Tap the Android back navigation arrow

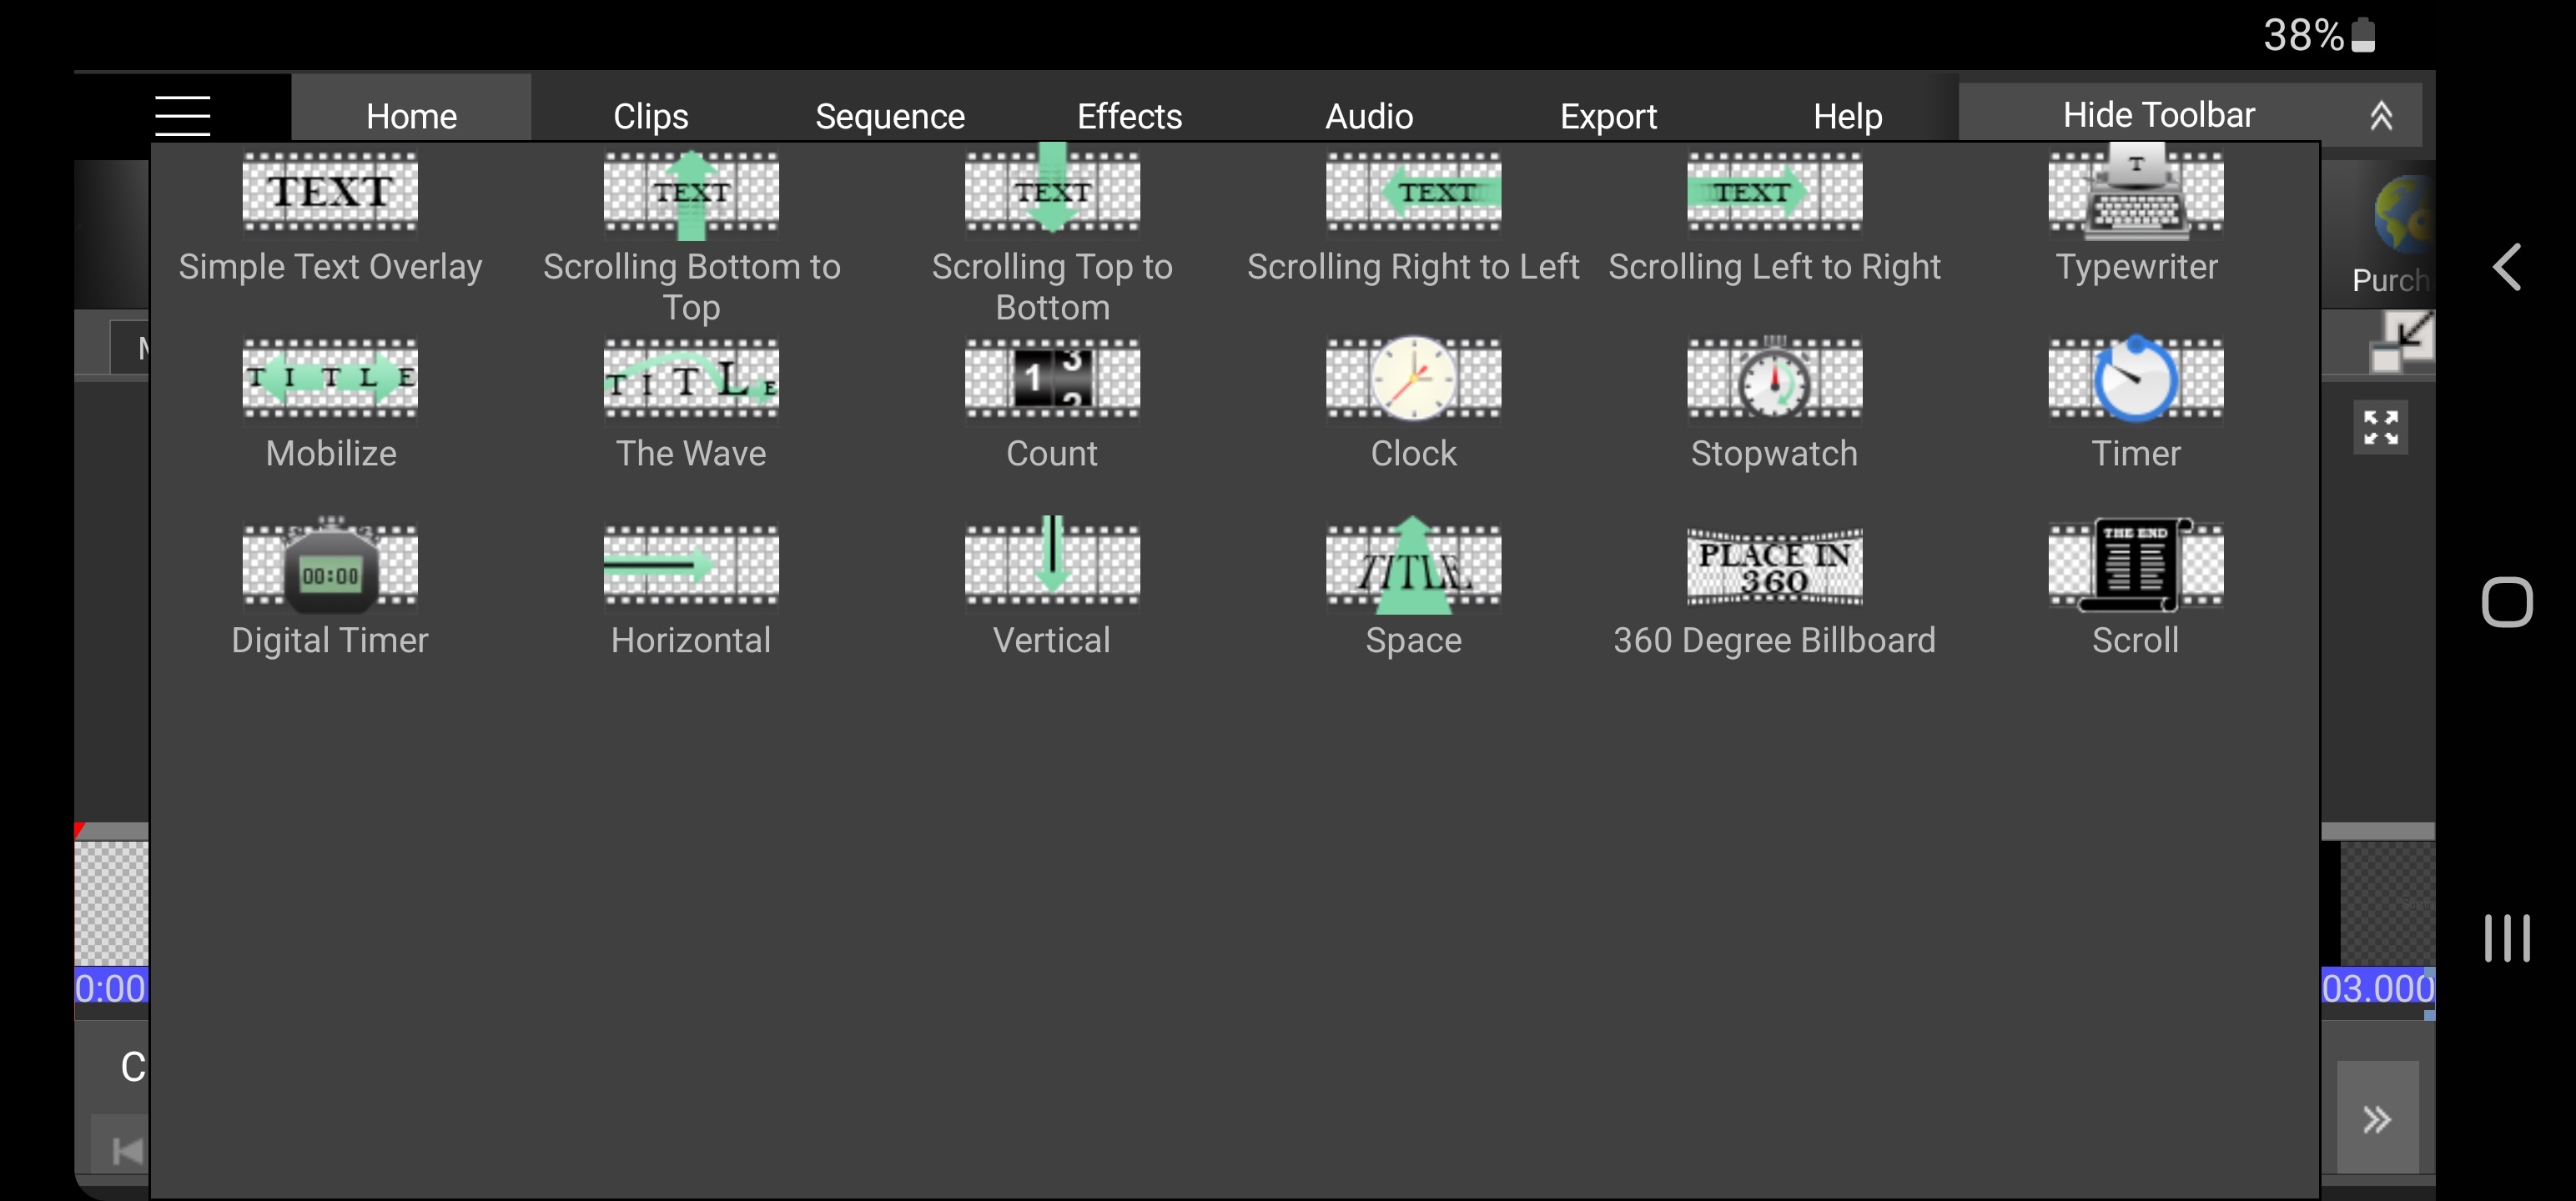pos(2507,267)
